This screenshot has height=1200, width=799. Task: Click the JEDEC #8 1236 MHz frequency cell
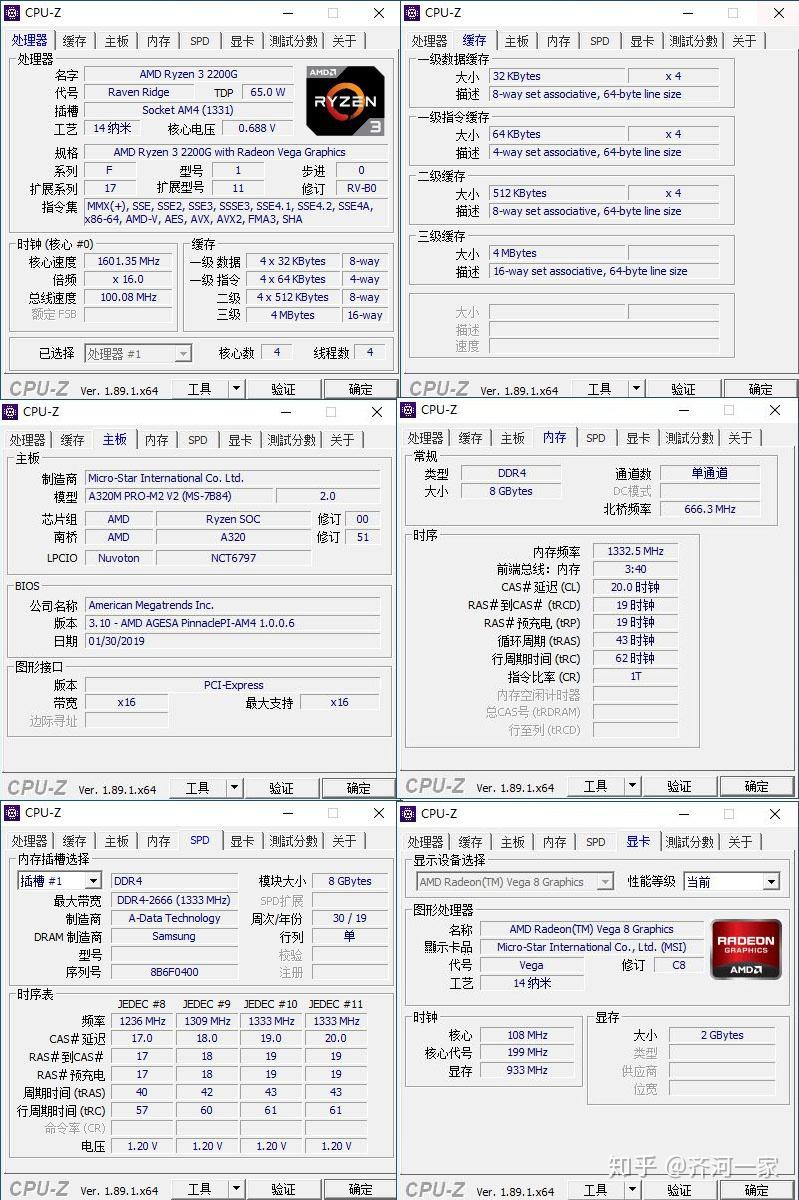(x=142, y=1021)
